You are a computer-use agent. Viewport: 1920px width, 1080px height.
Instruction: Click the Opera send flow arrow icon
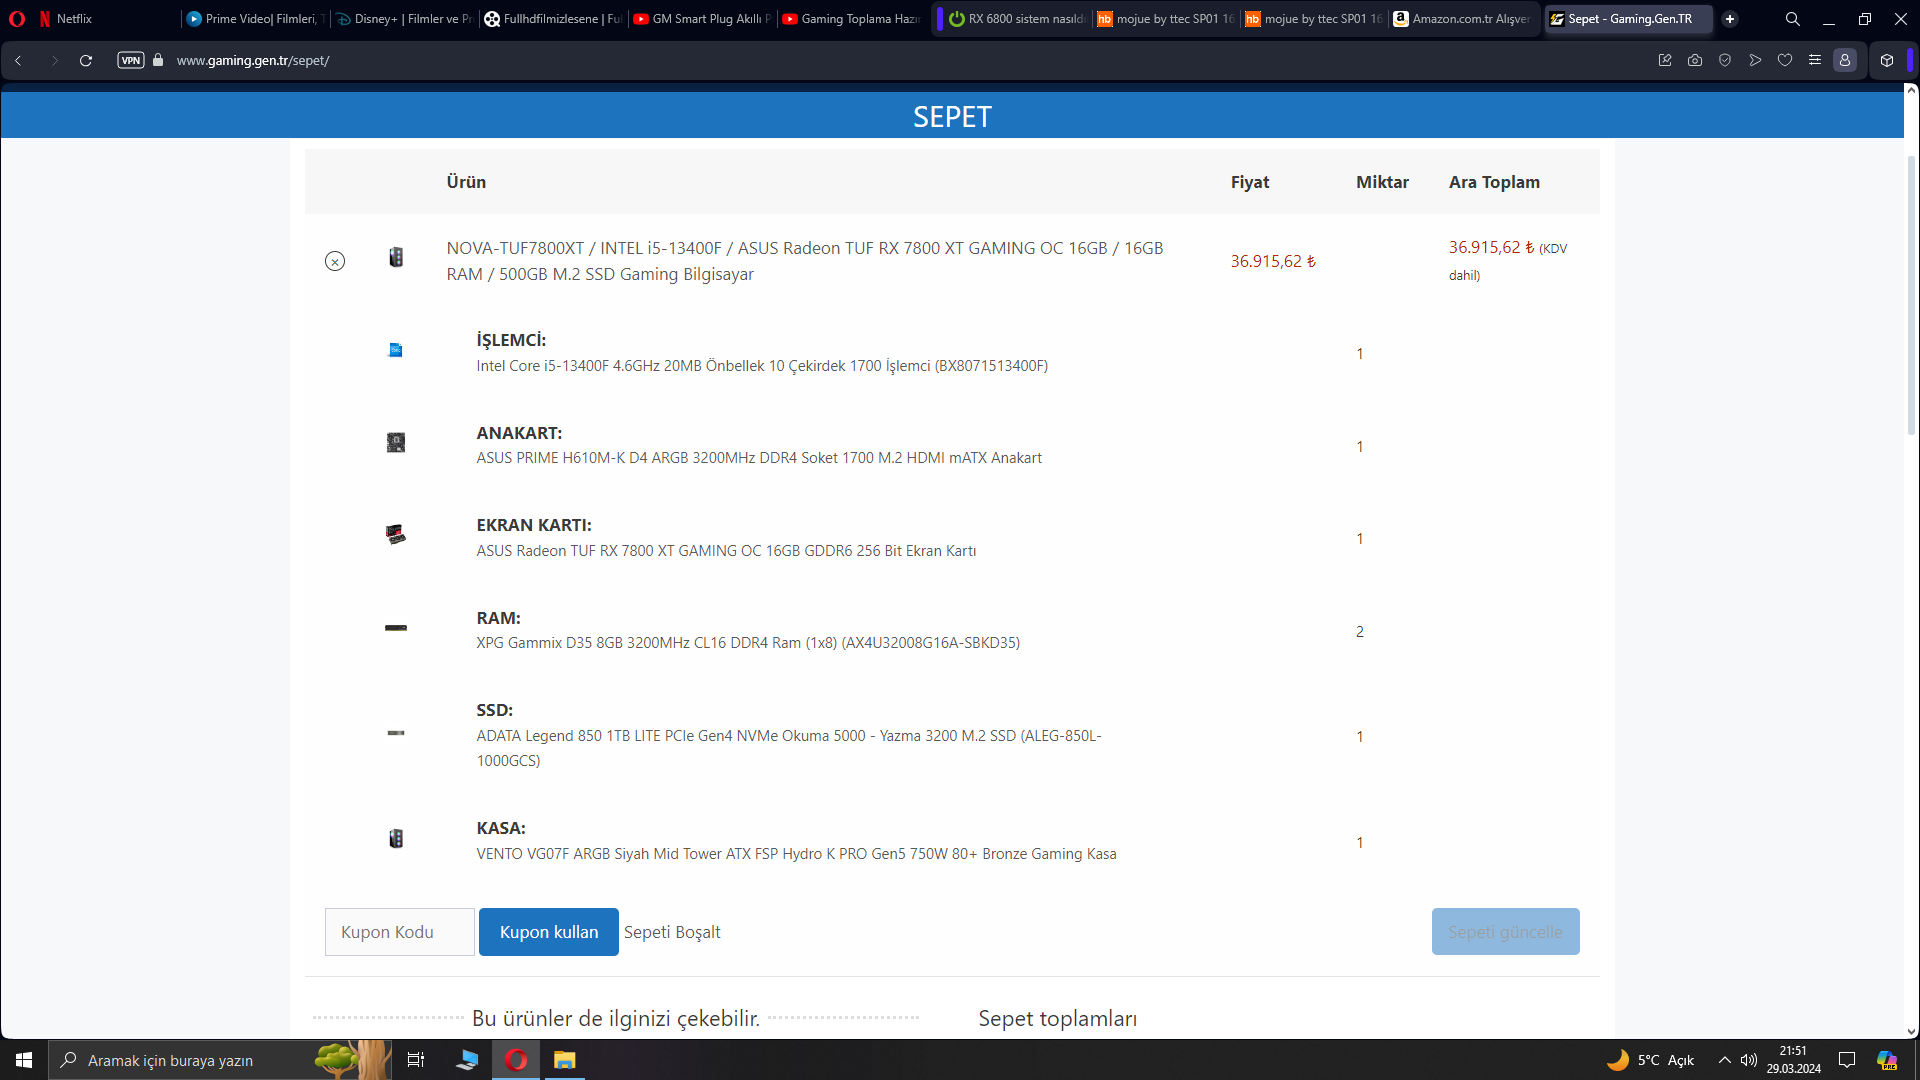1755,60
